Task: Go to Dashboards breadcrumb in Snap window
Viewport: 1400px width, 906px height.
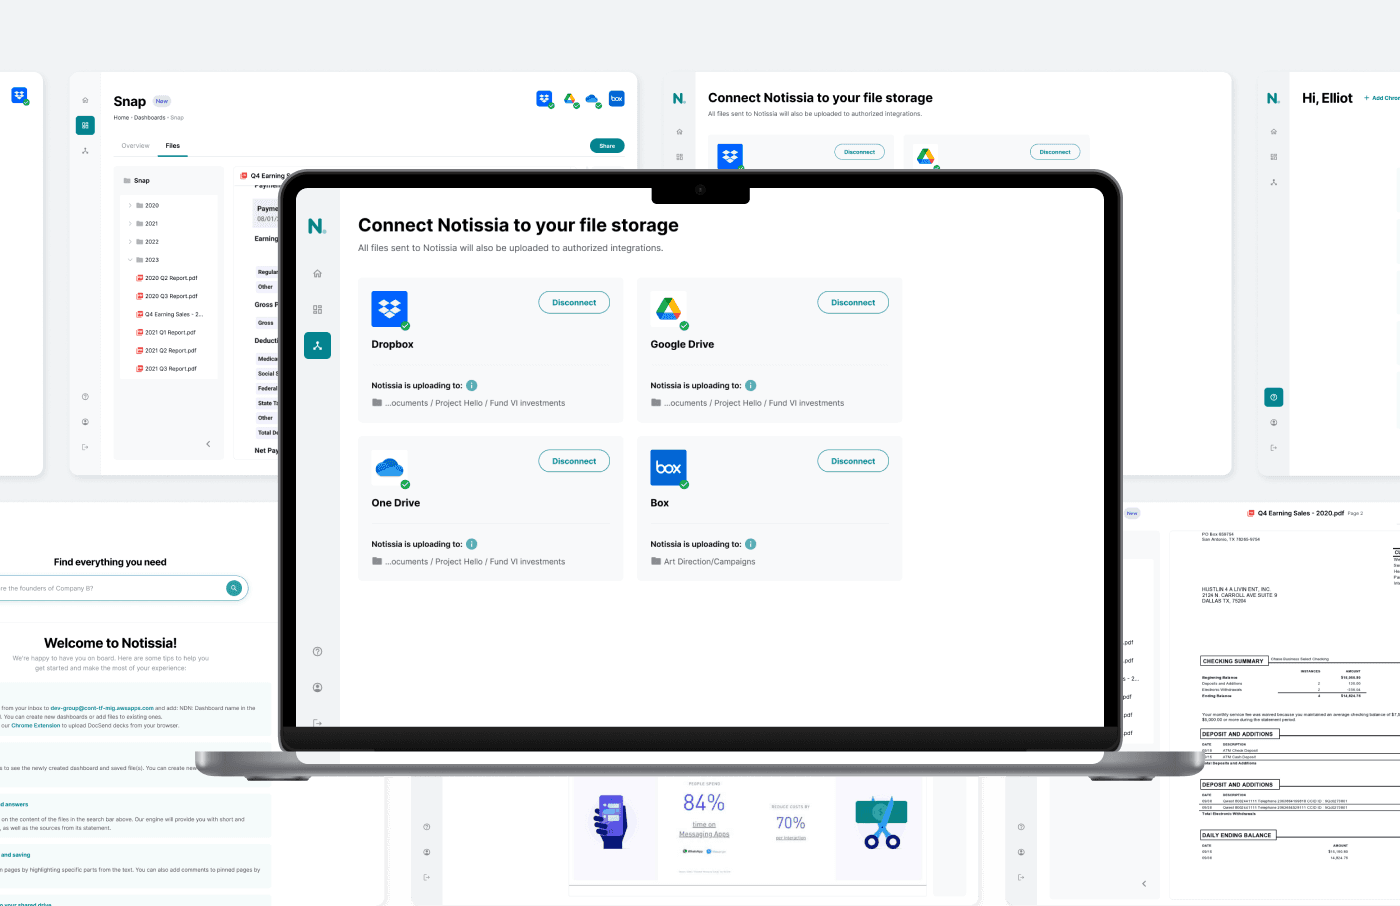Action: (149, 118)
